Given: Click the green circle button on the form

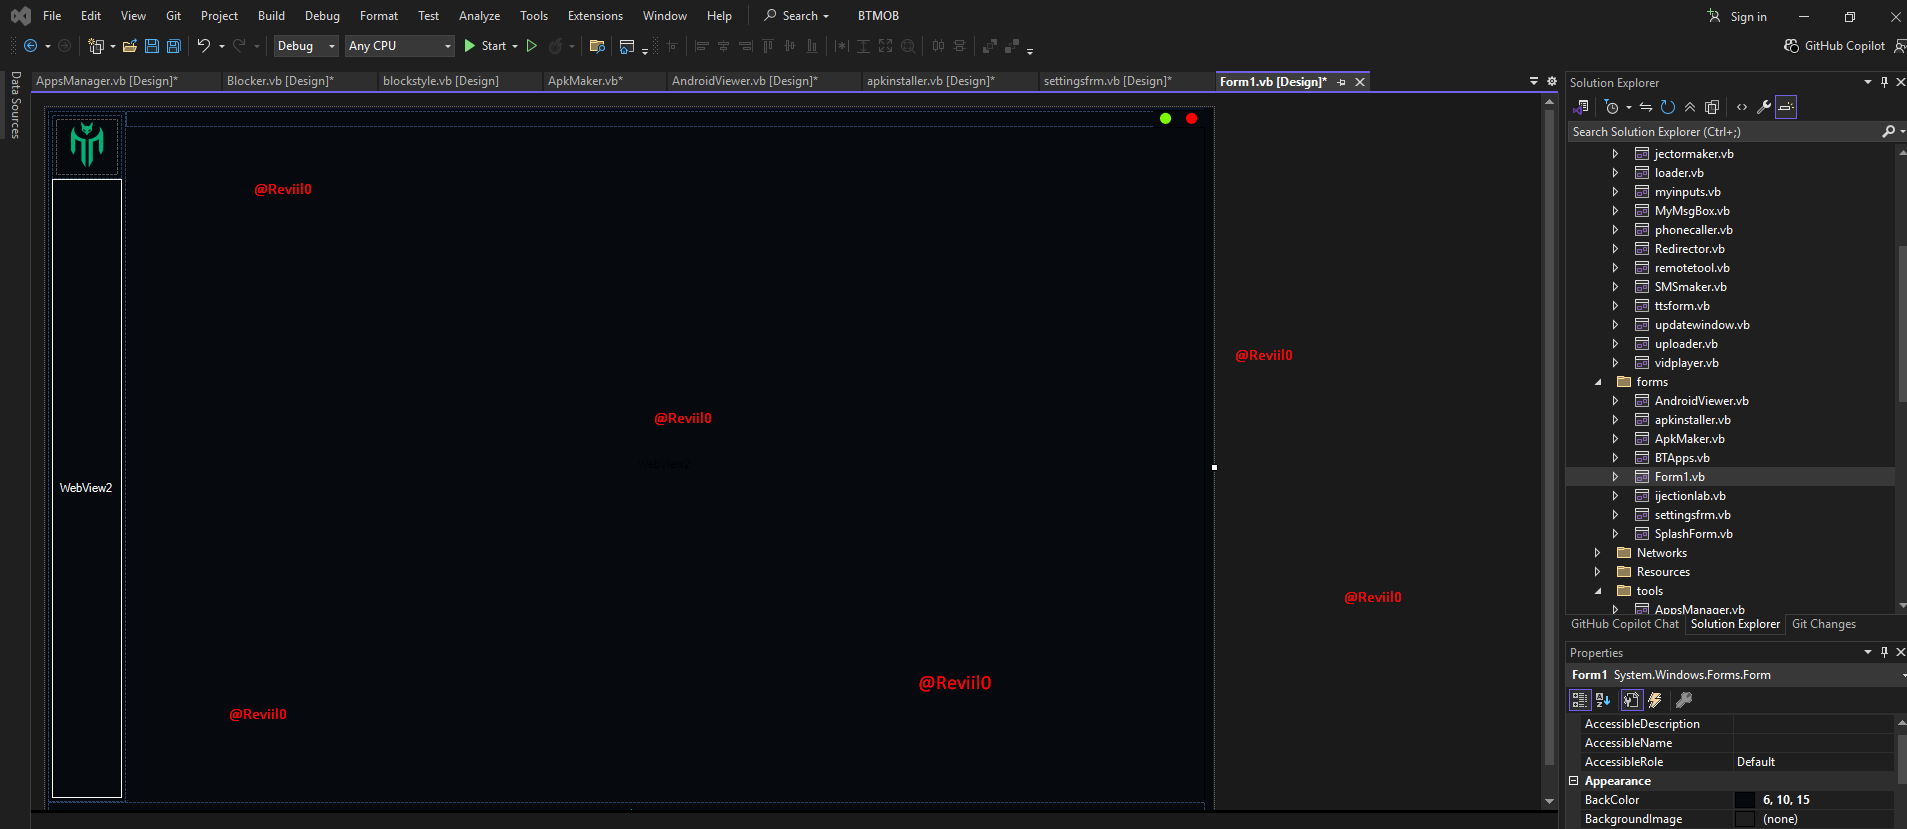Looking at the screenshot, I should point(1165,118).
